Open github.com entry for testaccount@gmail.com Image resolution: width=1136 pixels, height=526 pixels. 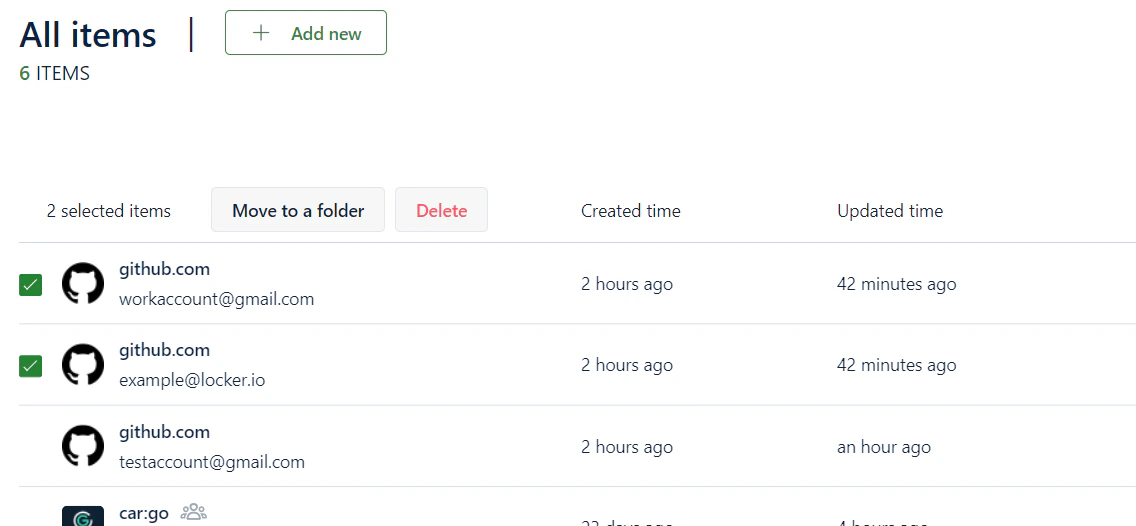click(x=164, y=432)
